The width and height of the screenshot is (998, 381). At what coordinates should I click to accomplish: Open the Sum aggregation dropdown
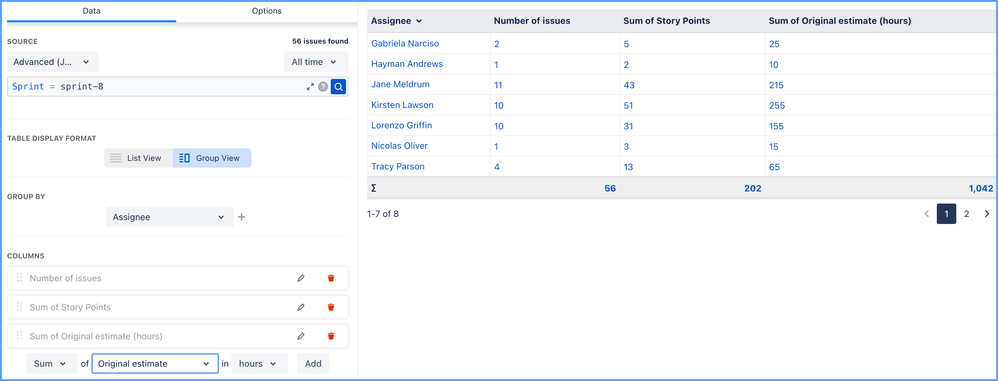(52, 364)
